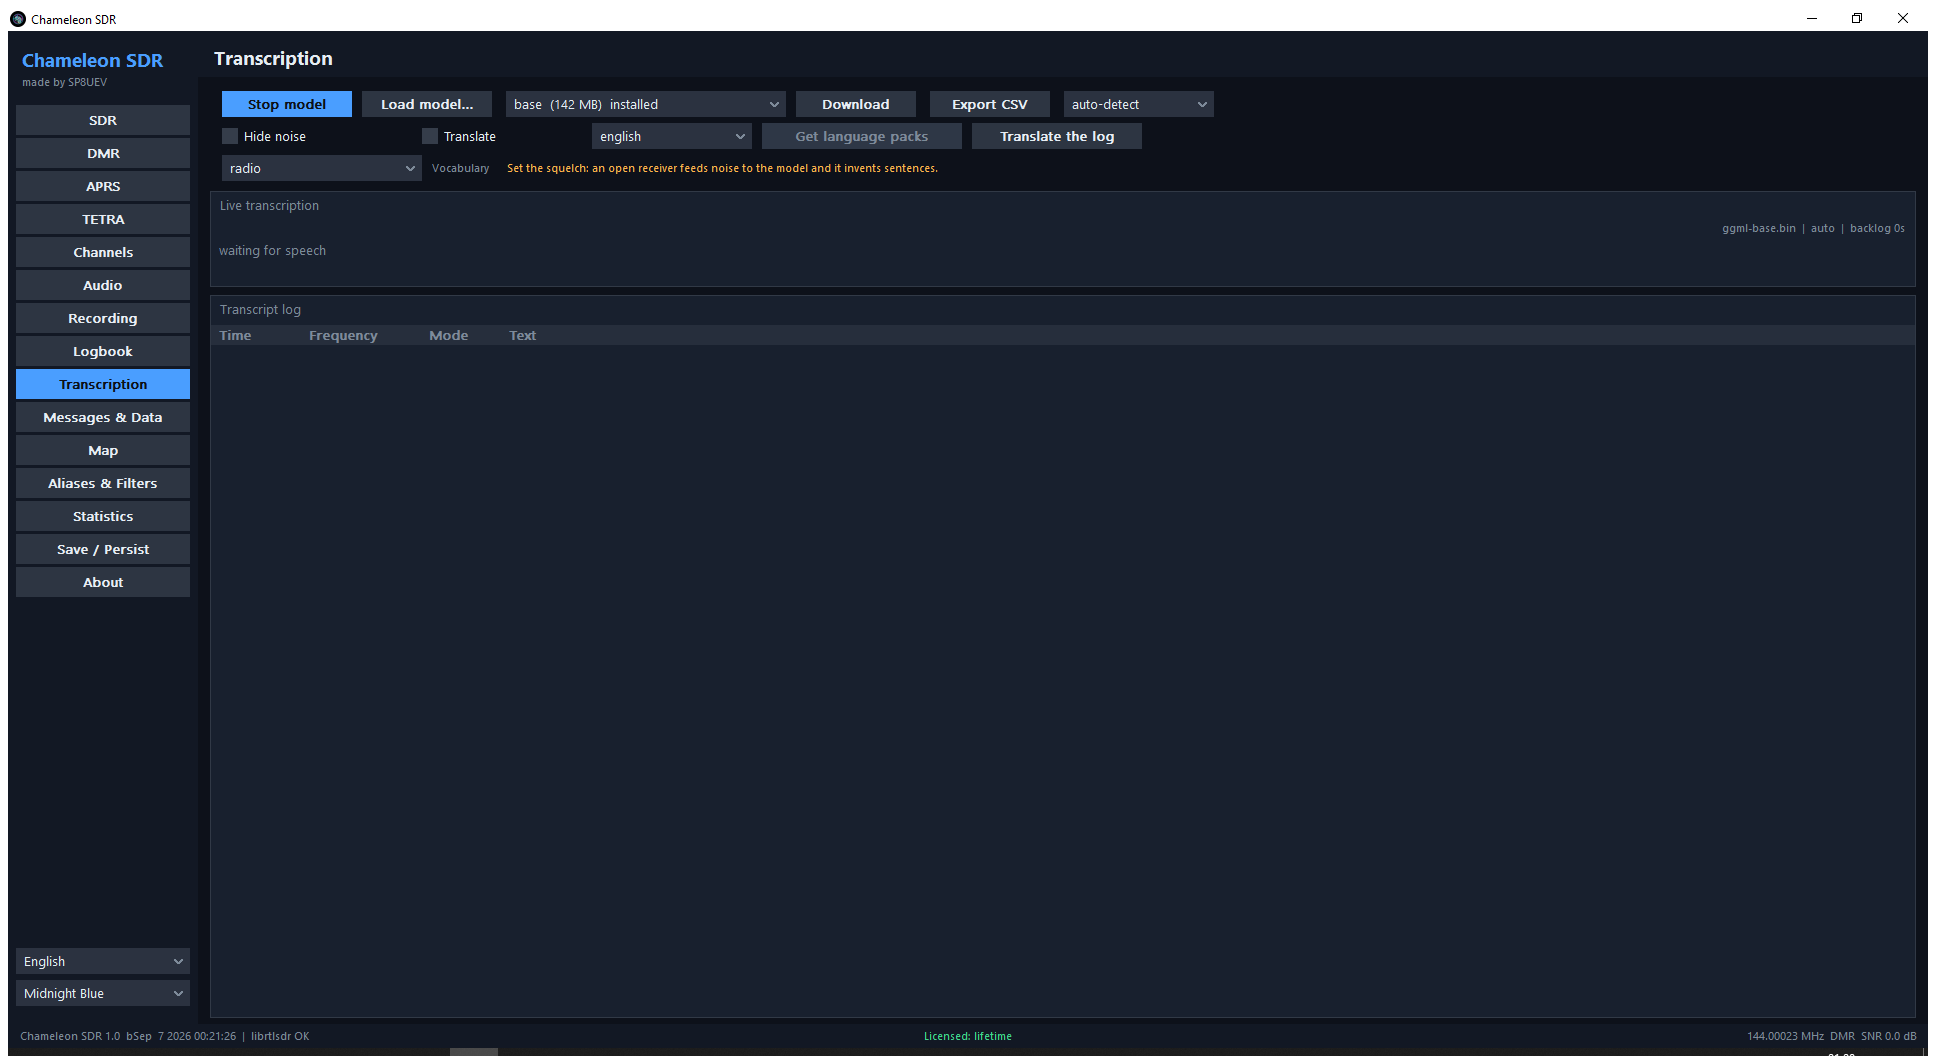The image size is (1936, 1056).
Task: Click the Download button
Action: click(x=856, y=104)
